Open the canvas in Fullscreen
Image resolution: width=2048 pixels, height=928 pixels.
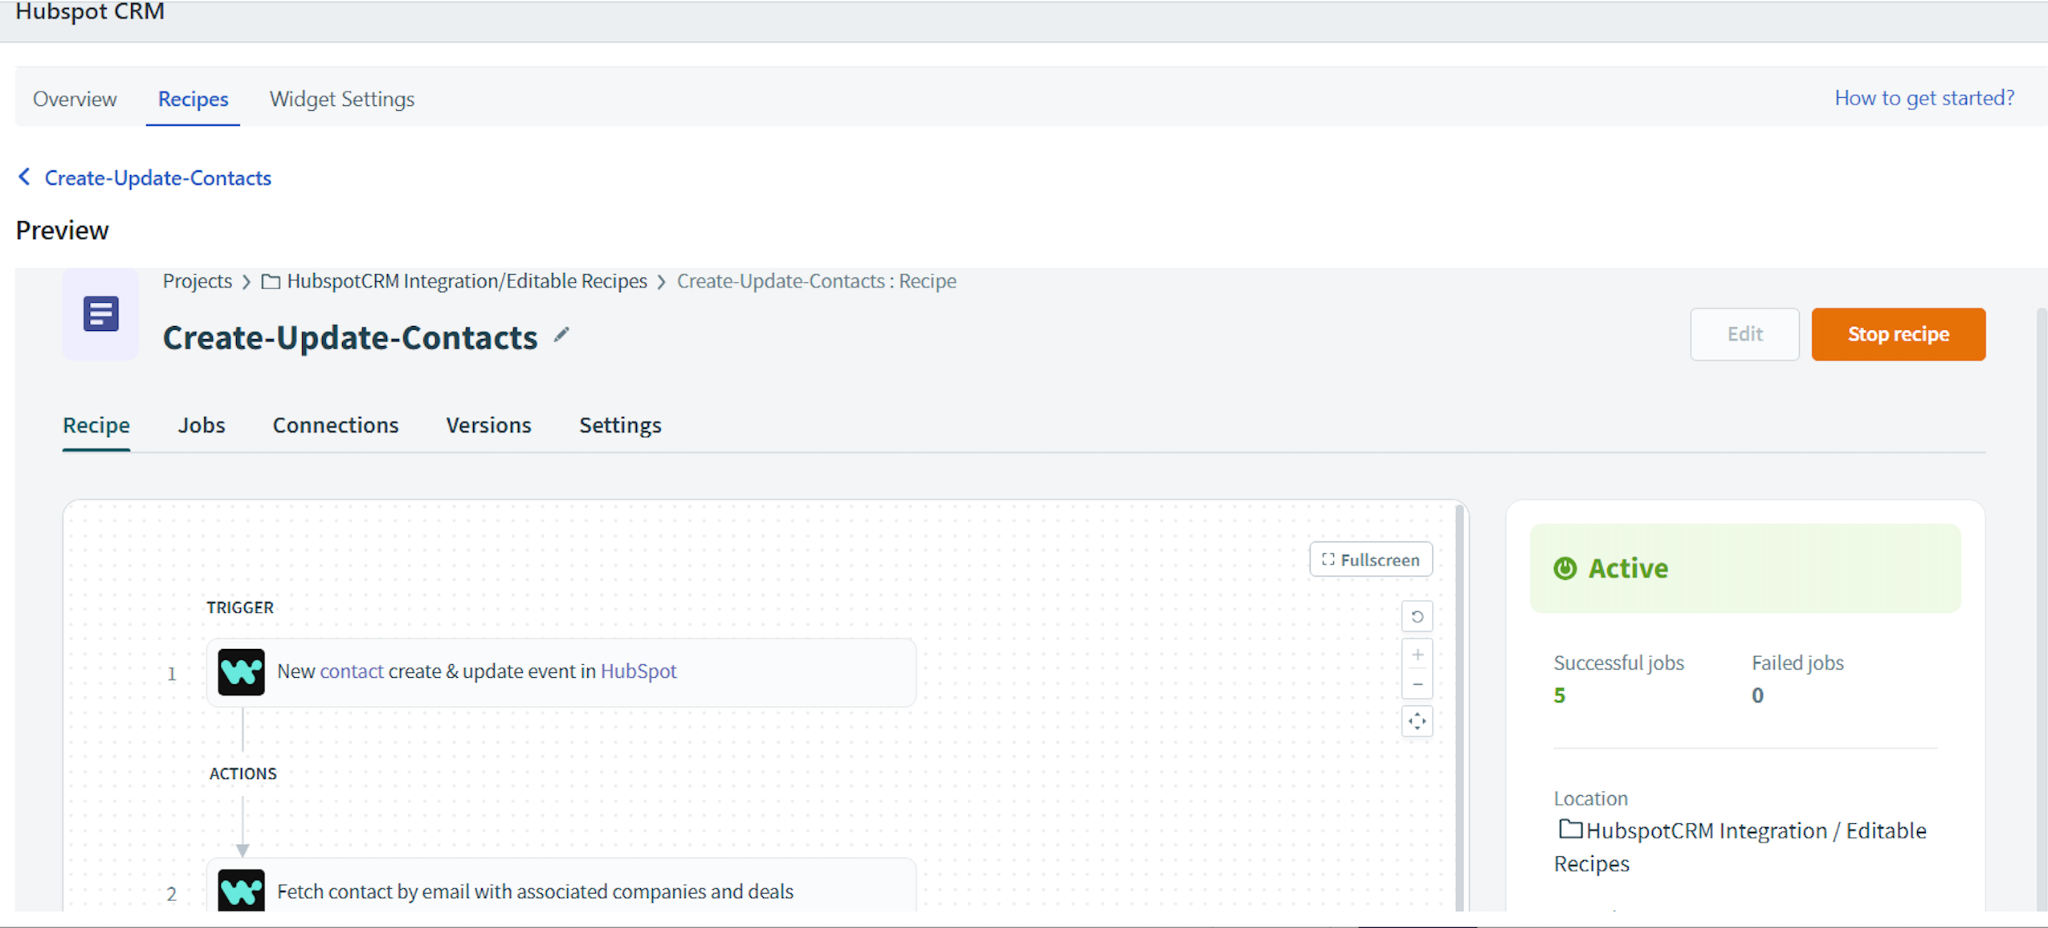[x=1371, y=560]
